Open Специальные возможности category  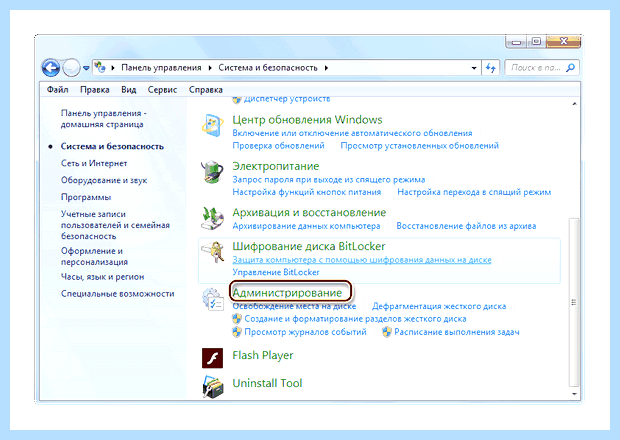117,294
